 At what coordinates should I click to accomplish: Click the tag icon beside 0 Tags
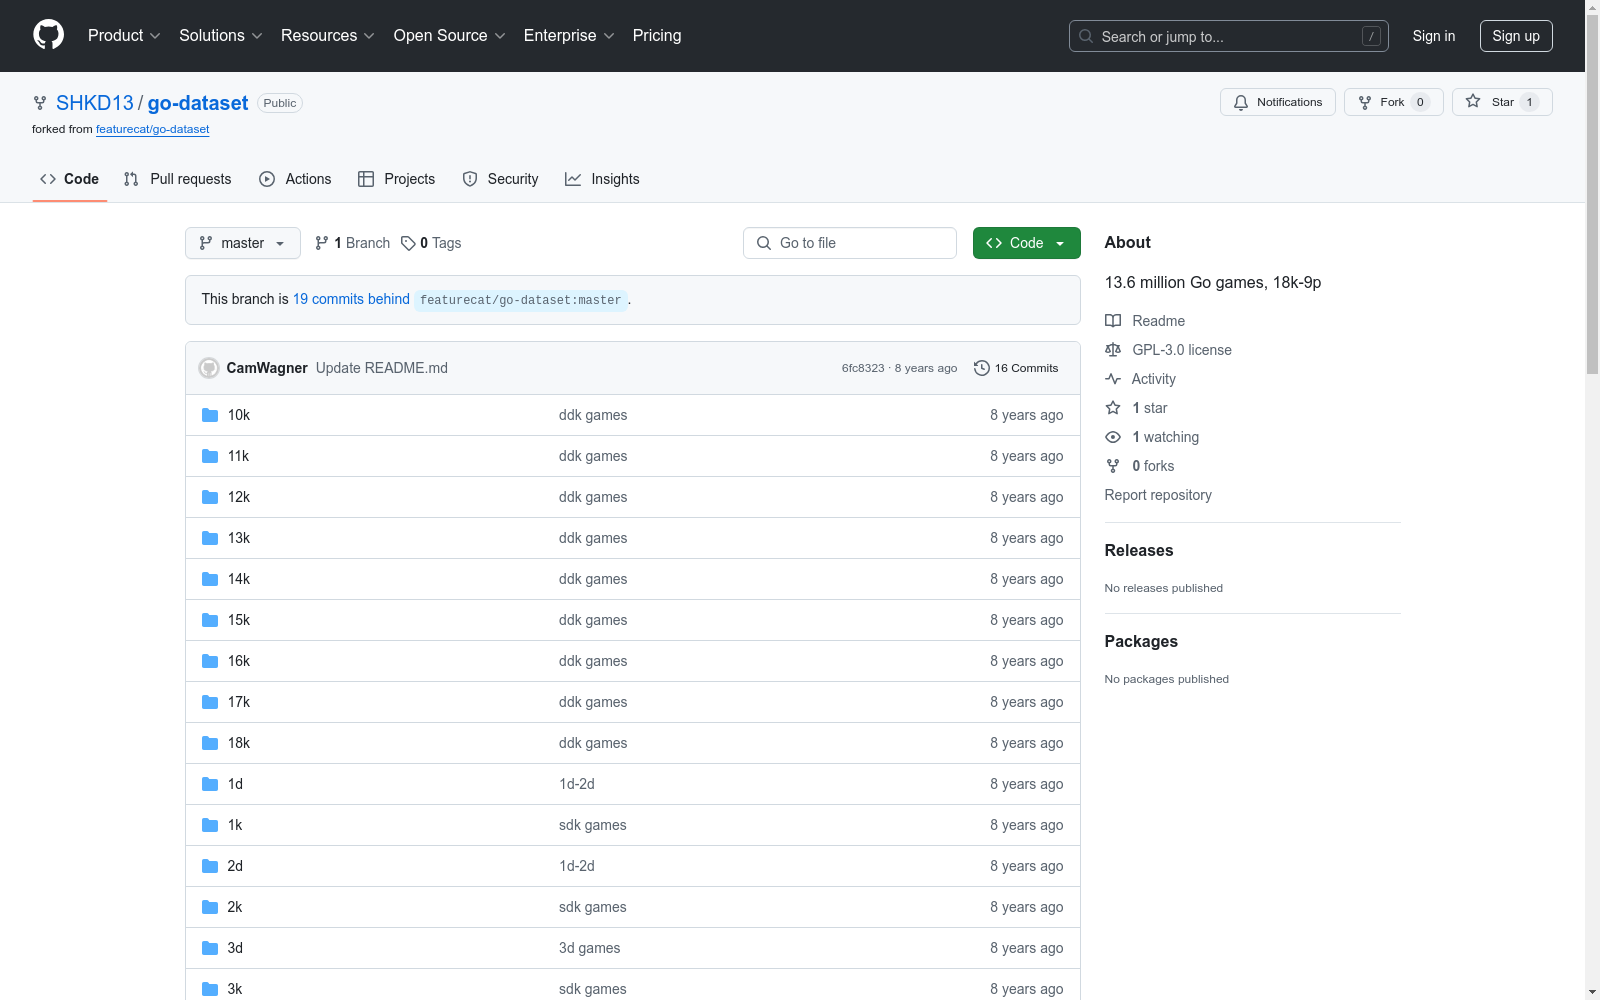408,243
